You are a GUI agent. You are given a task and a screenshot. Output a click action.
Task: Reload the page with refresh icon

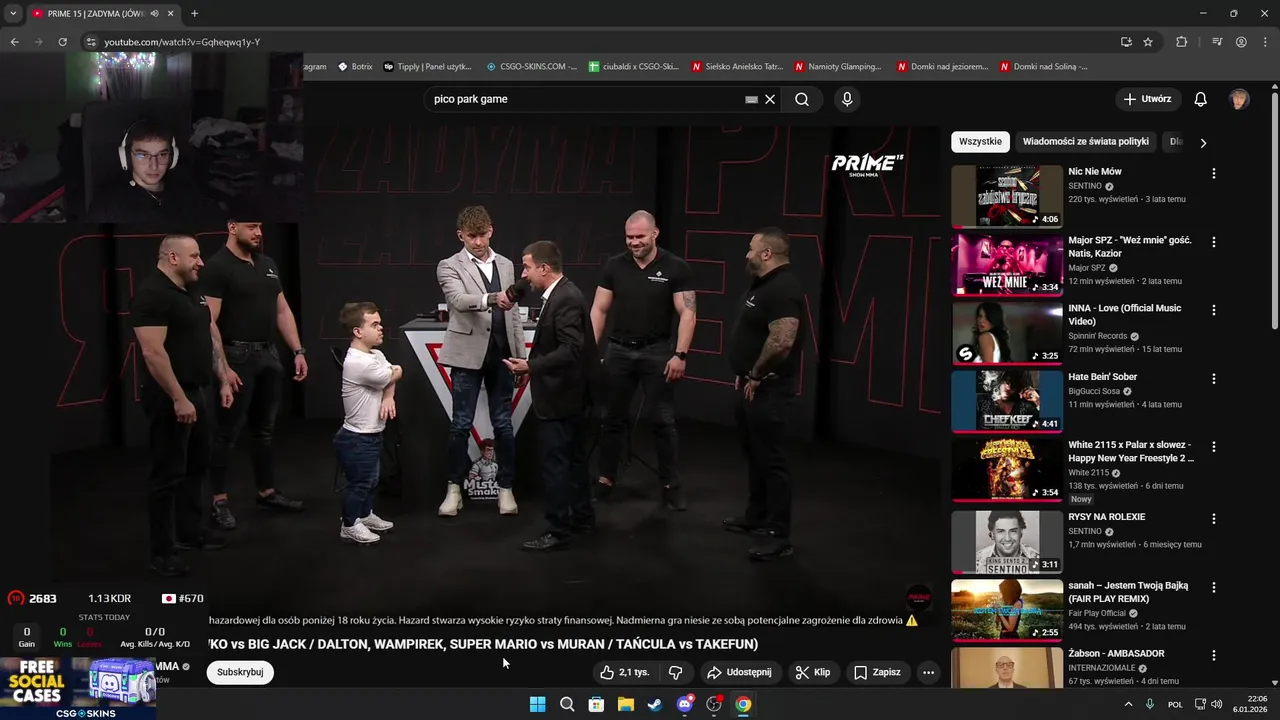[62, 42]
